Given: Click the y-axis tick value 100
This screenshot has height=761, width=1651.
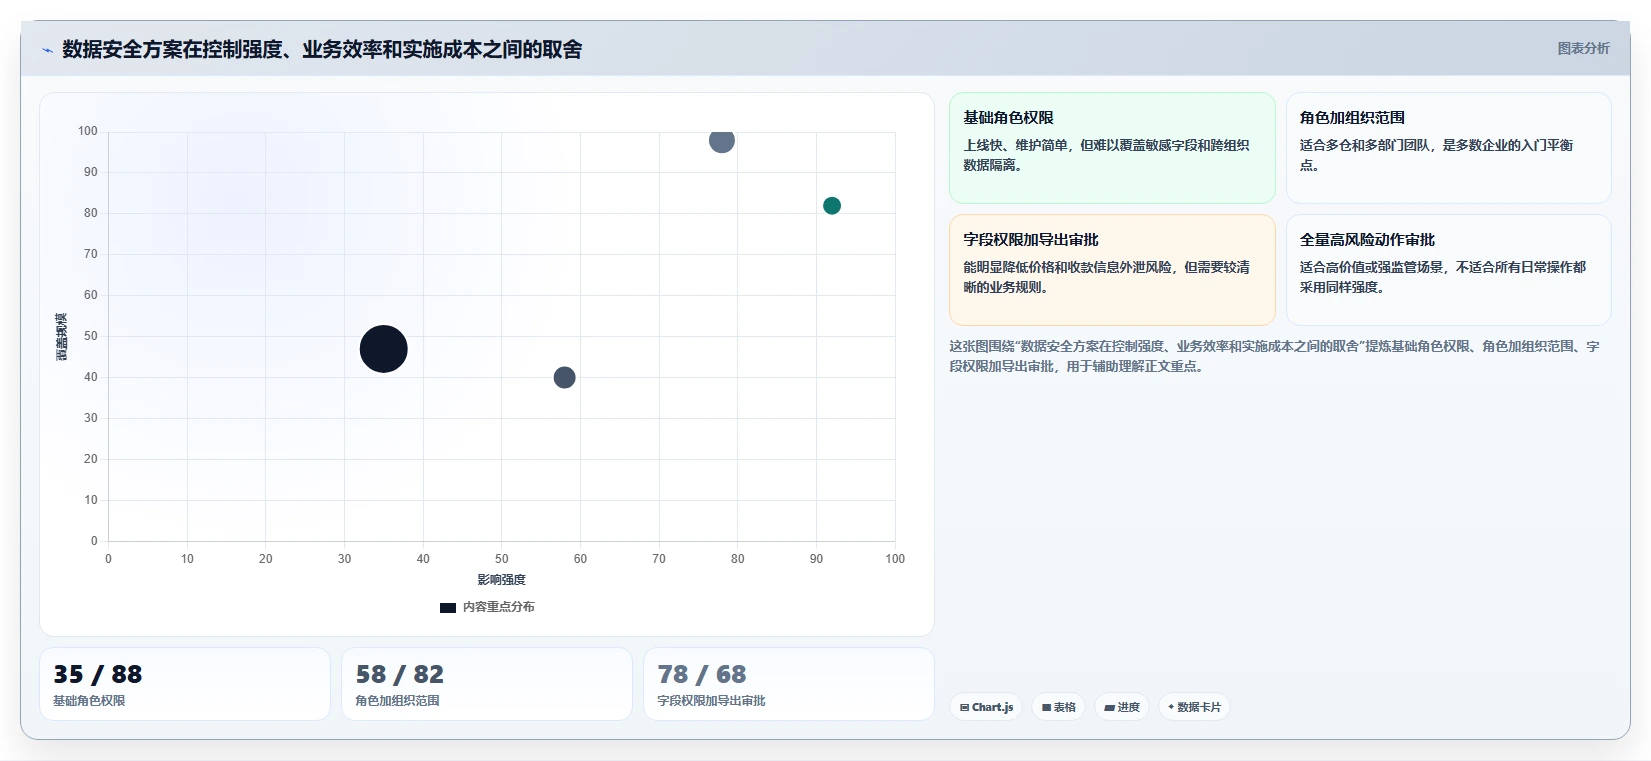Looking at the screenshot, I should click(88, 131).
